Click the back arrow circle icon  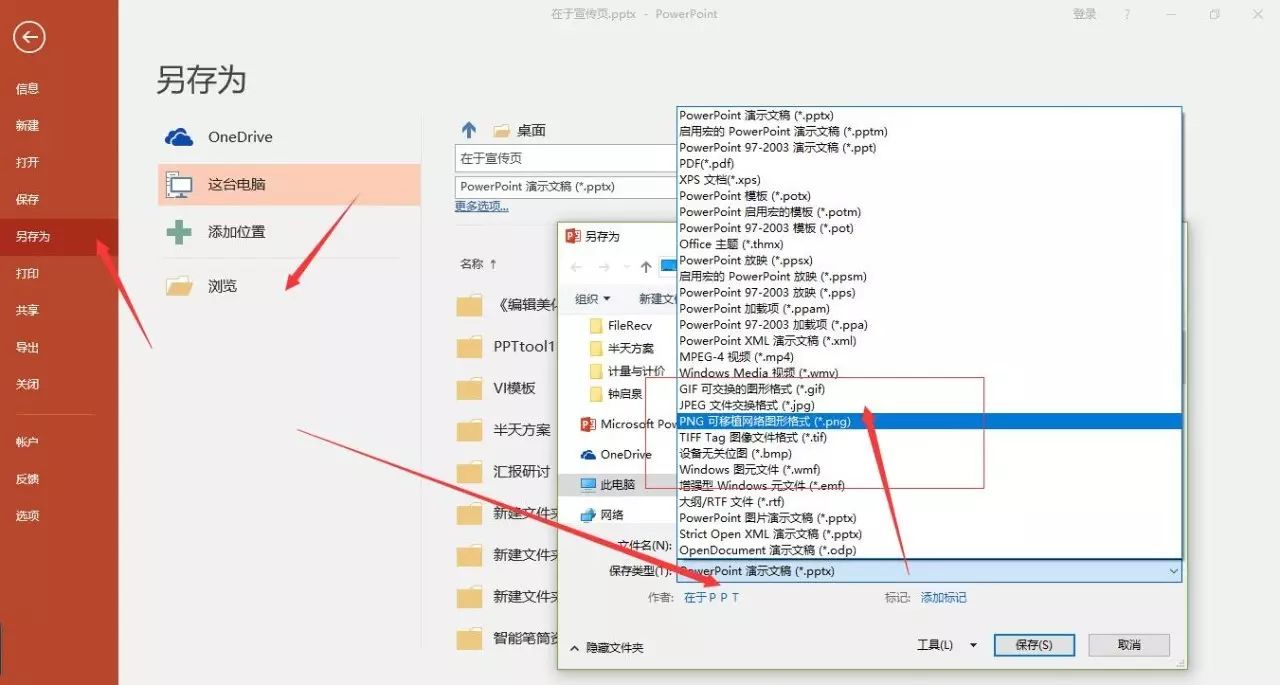(x=30, y=38)
